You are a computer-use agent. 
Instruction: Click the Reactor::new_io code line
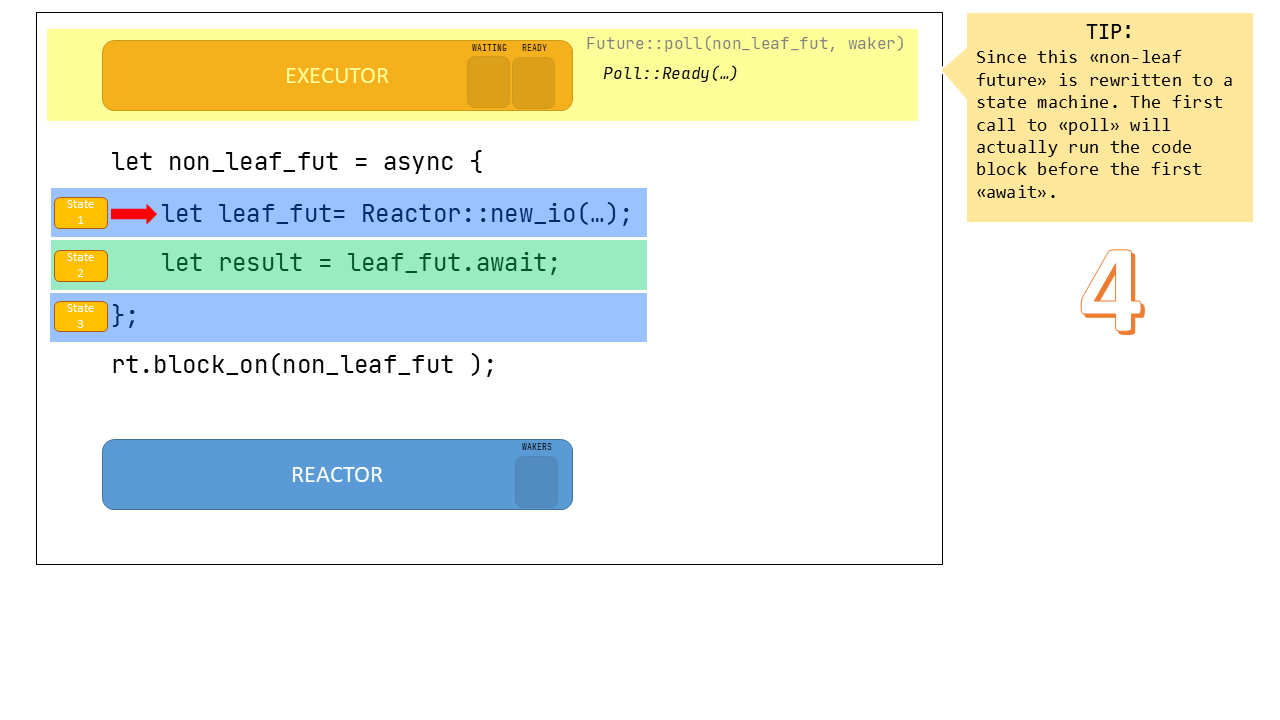[396, 214]
